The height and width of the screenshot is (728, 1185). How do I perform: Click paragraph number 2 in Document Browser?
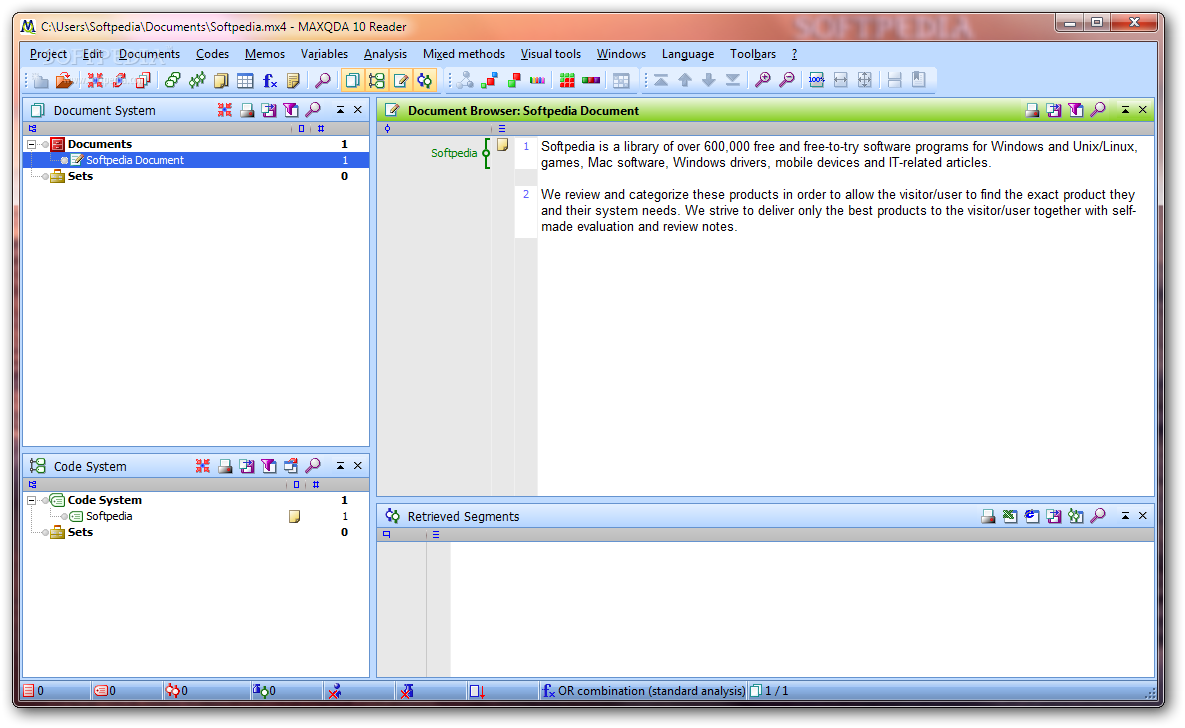tap(526, 194)
